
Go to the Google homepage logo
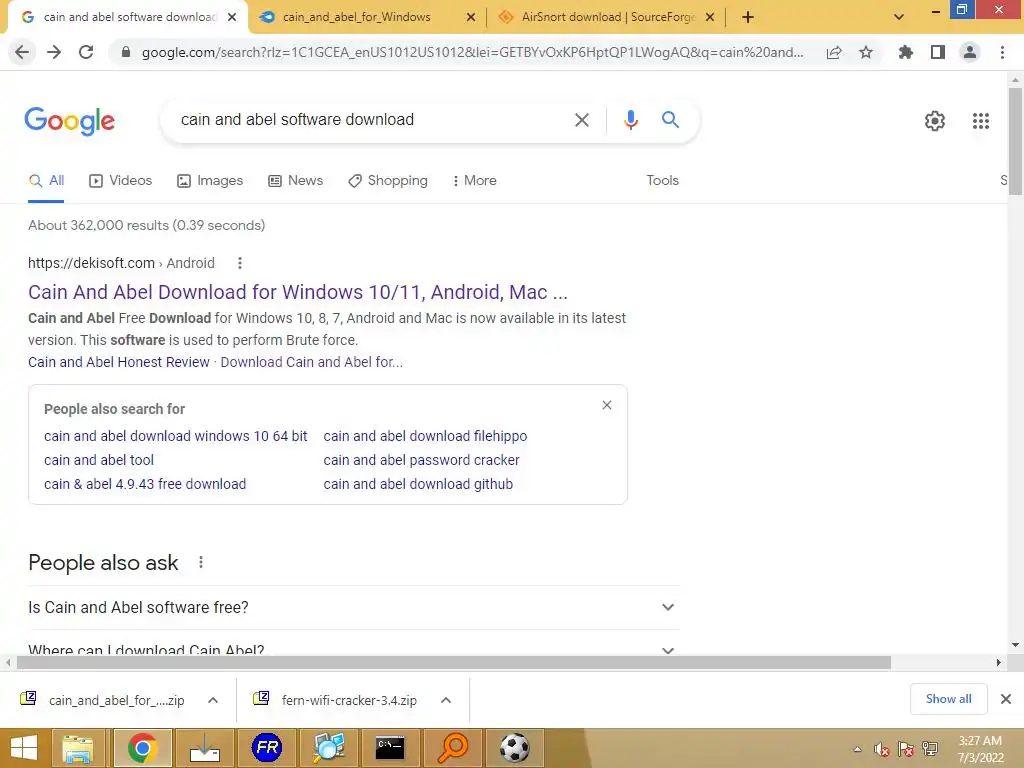(x=70, y=121)
